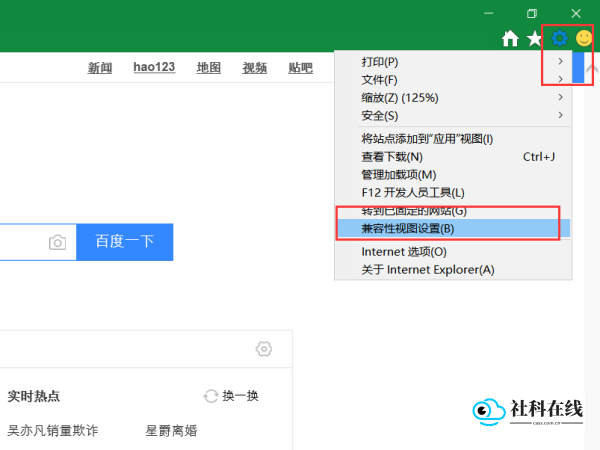Expand the 打印(P) submenu arrow

pyautogui.click(x=561, y=61)
